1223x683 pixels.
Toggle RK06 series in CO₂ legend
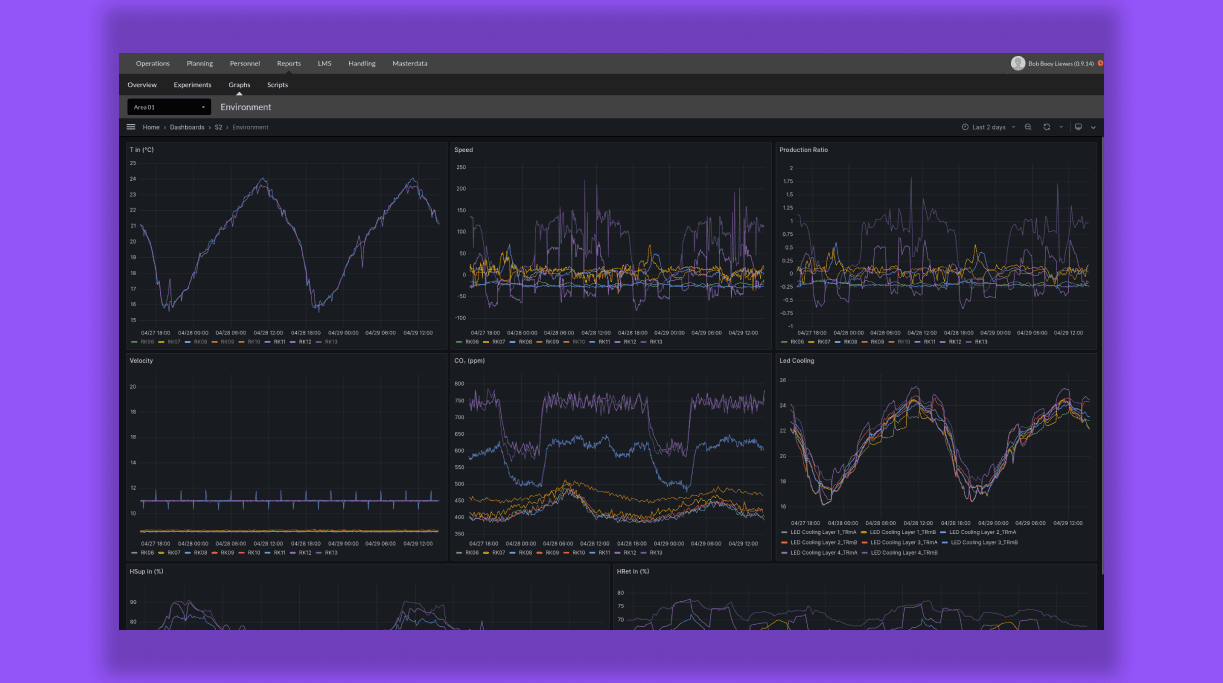point(472,552)
